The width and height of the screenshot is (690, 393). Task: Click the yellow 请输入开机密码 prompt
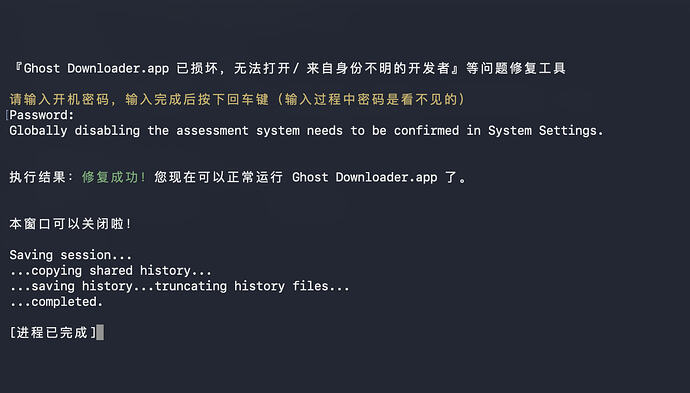click(x=59, y=99)
